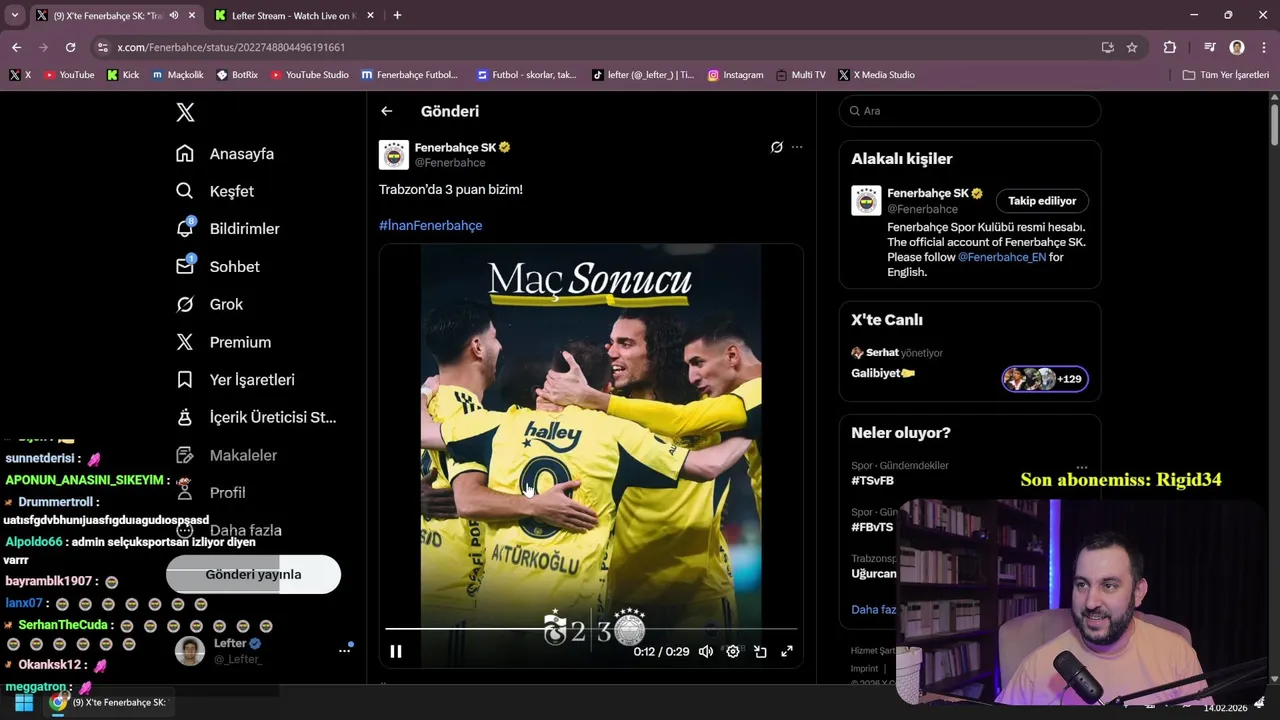Open tab search dropdown
This screenshot has width=1280, height=720.
[15, 16]
